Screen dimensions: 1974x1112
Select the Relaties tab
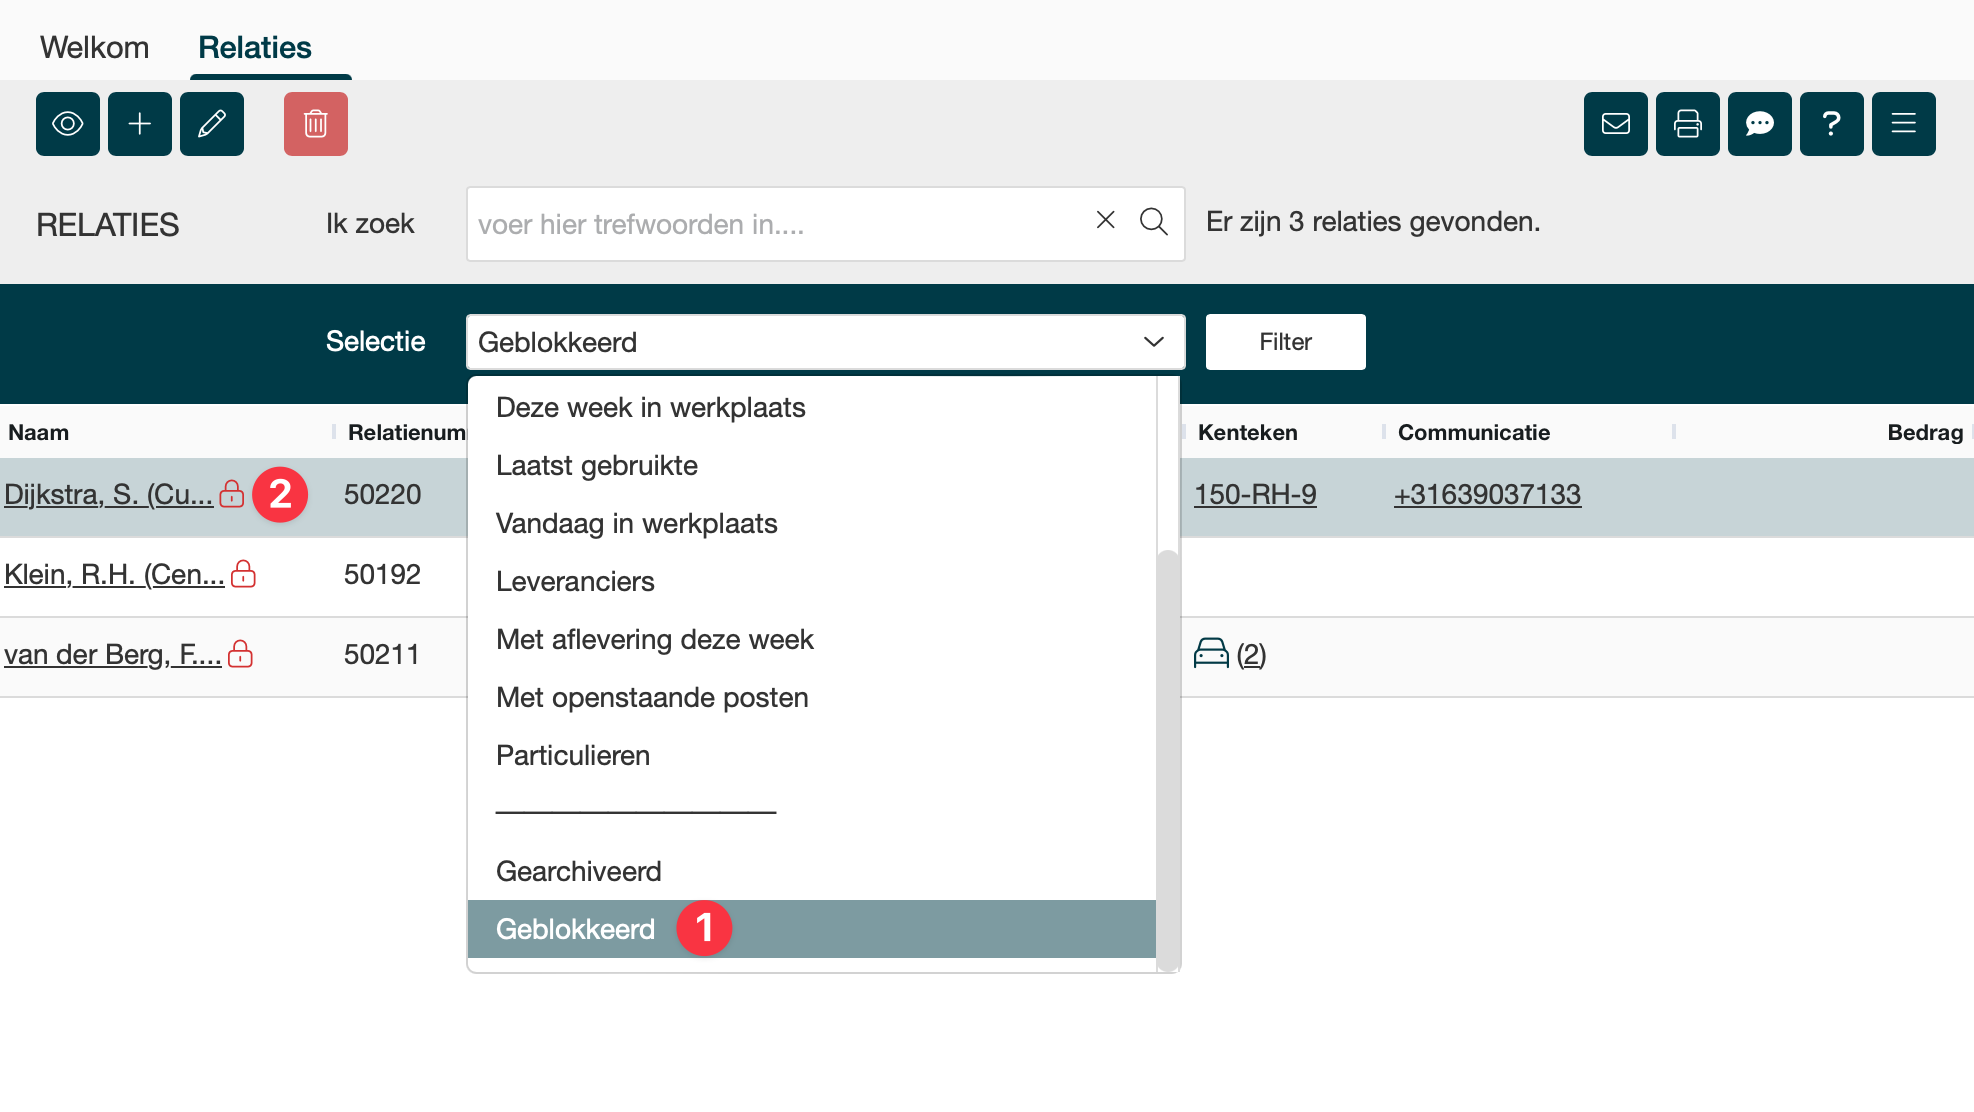[255, 47]
